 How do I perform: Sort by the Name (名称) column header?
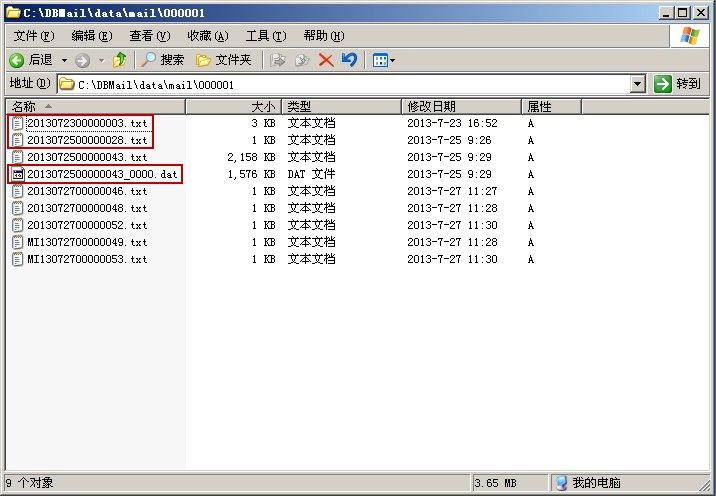96,107
